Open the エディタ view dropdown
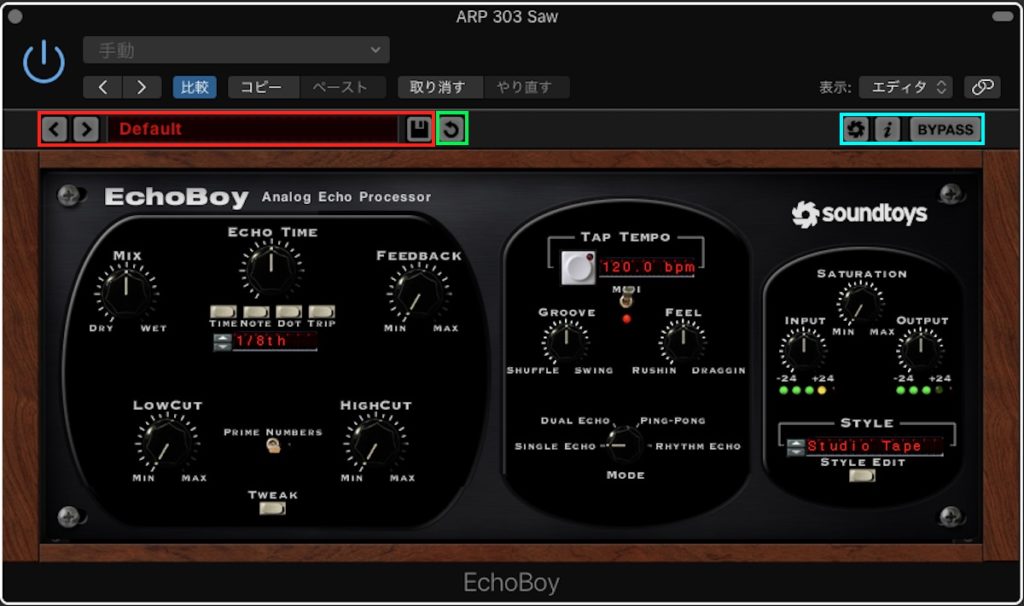This screenshot has height=606, width=1024. [906, 87]
